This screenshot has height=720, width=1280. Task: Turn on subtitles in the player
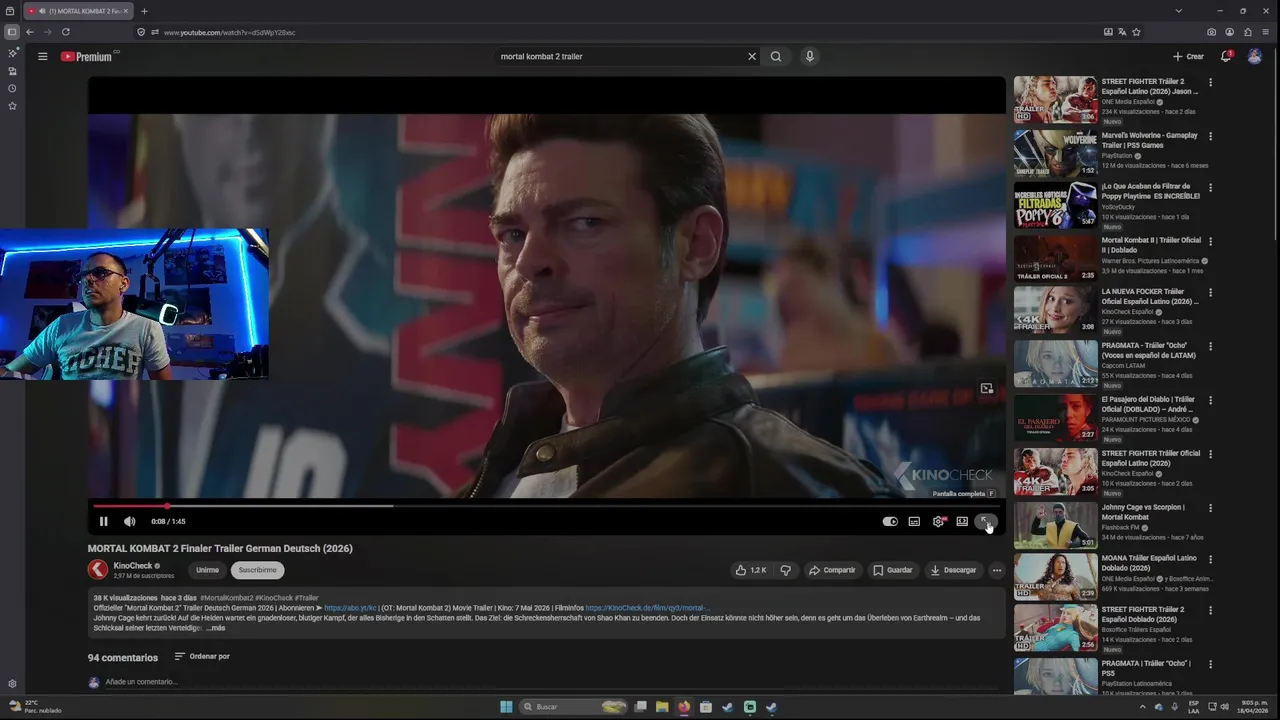(914, 521)
